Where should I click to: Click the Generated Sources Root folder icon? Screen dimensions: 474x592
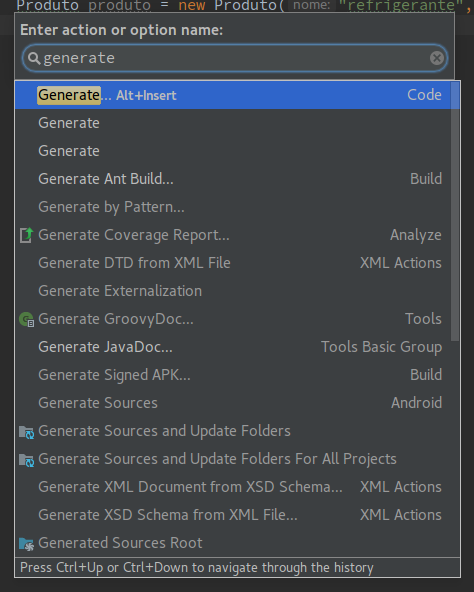point(26,544)
